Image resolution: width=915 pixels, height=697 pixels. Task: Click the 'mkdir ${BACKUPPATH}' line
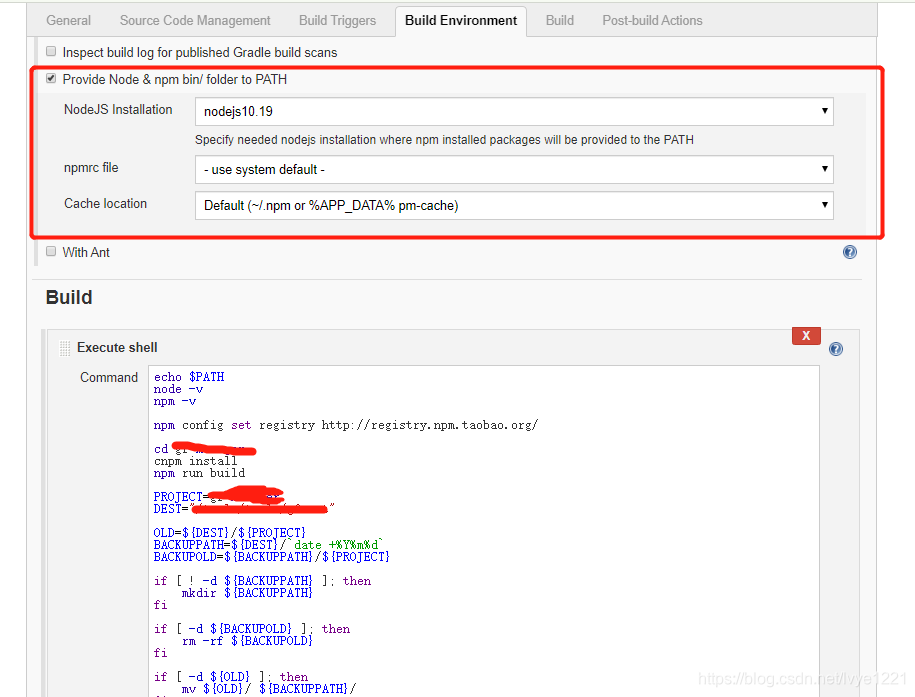click(247, 593)
